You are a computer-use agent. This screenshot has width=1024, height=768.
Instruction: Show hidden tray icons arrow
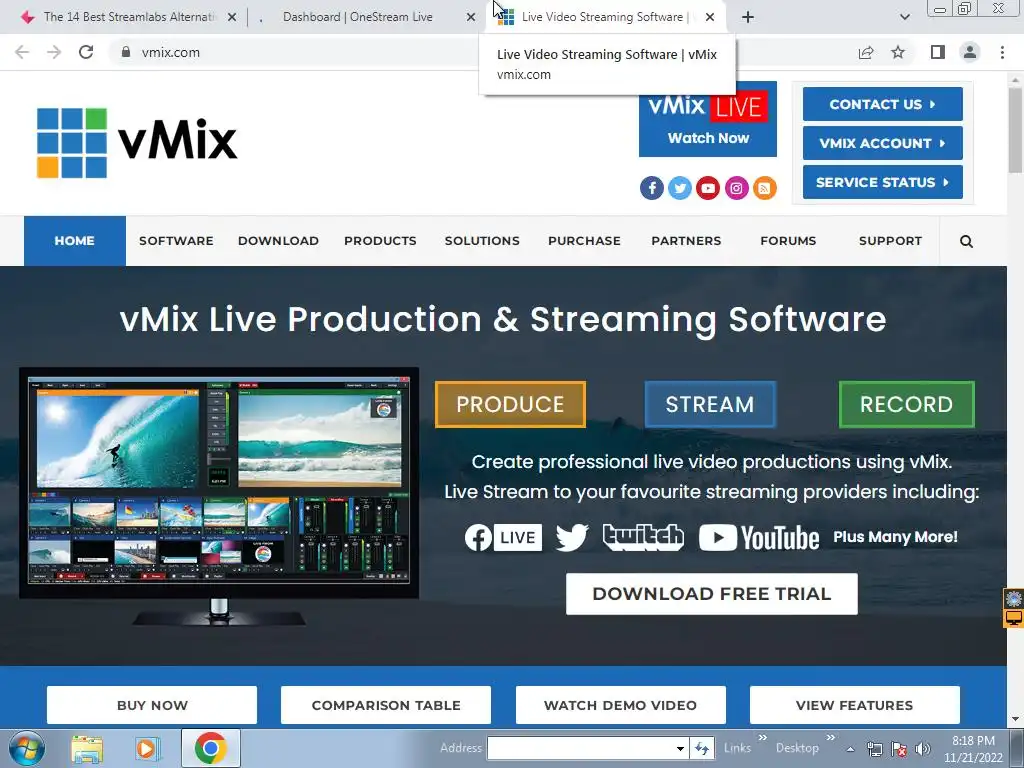[x=850, y=749]
